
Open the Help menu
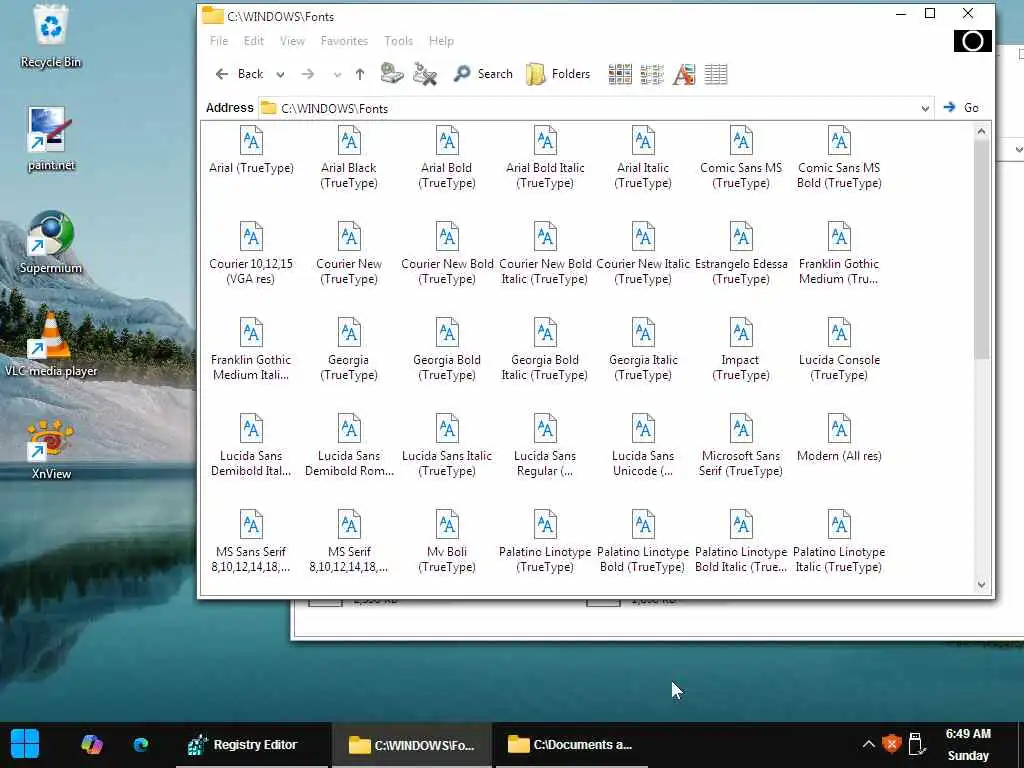[441, 40]
